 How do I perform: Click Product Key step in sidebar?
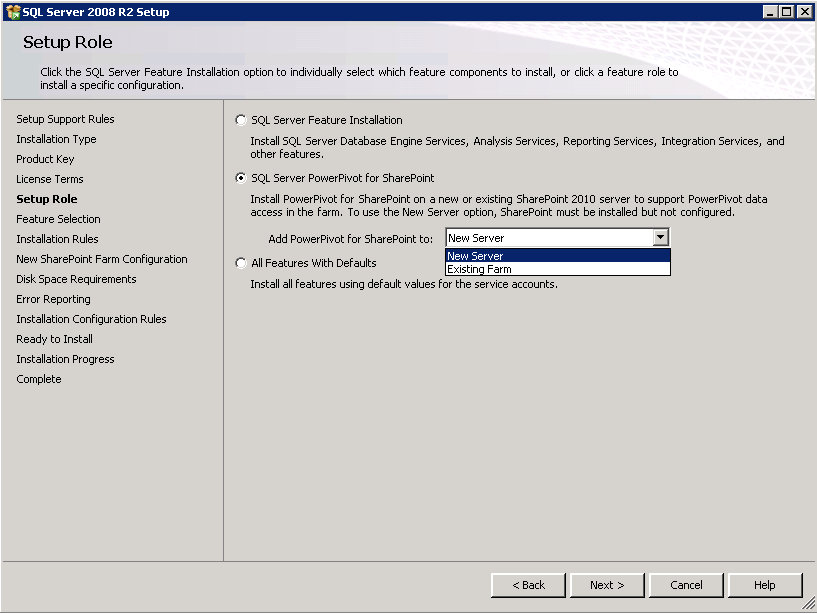[45, 159]
